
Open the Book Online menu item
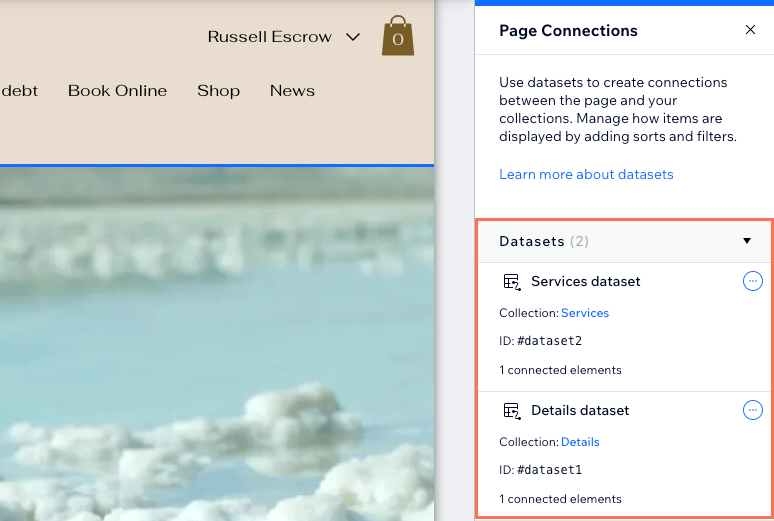(x=117, y=91)
